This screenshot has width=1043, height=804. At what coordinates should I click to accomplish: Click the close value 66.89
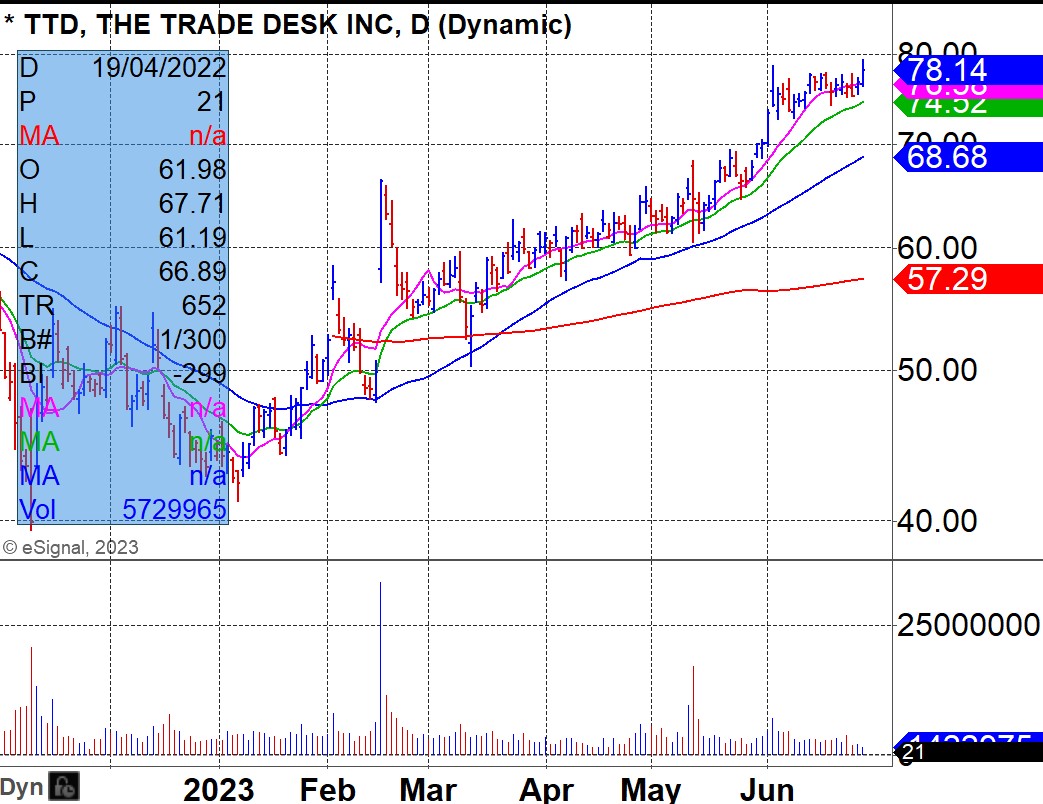(x=192, y=271)
